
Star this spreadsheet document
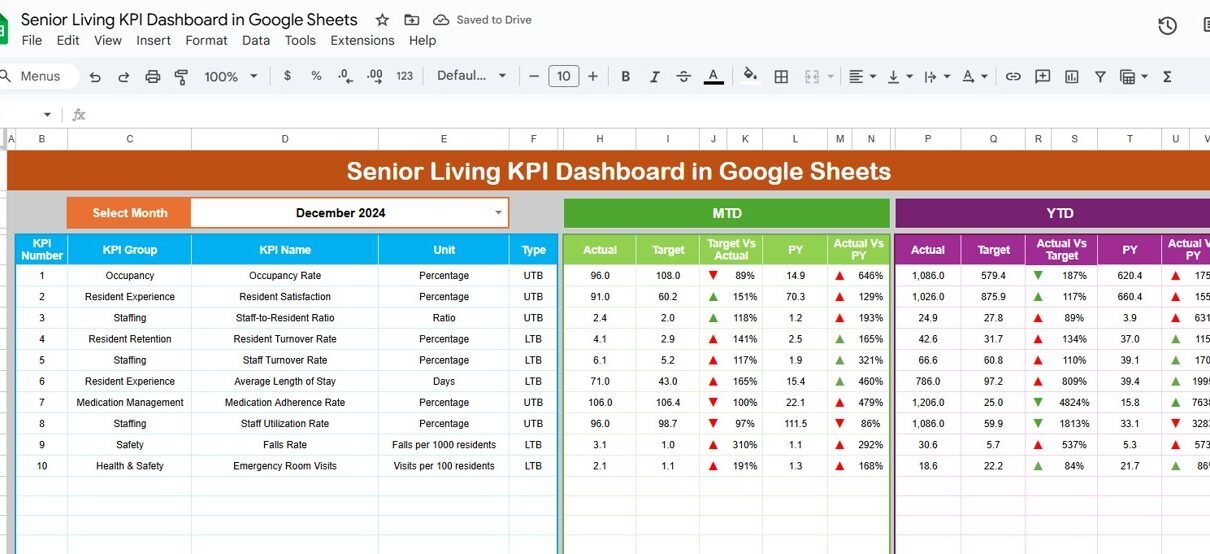click(382, 20)
